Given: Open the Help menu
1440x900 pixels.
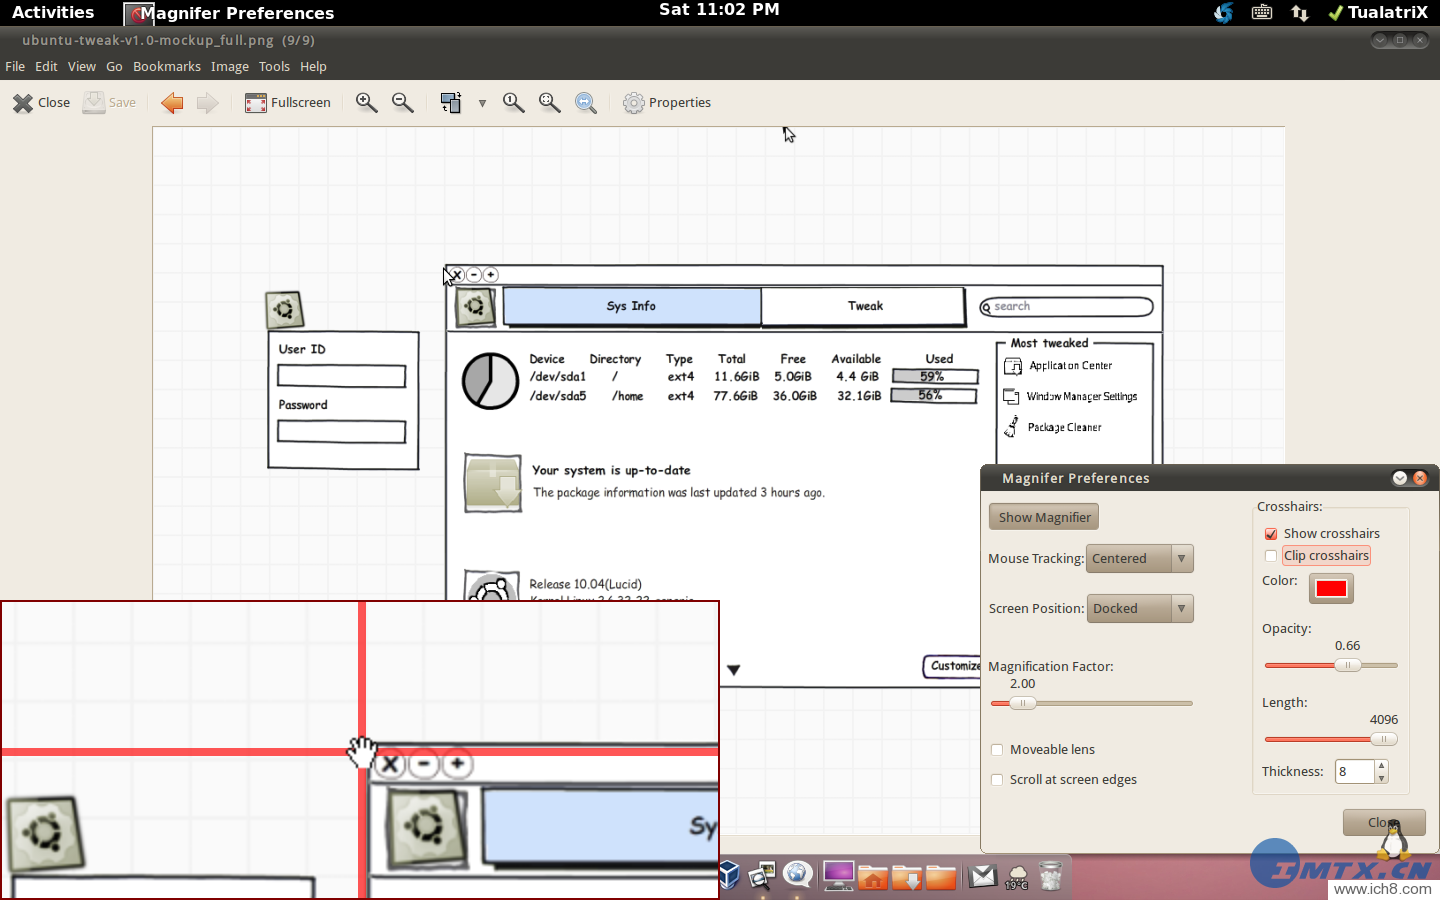Looking at the screenshot, I should tap(313, 67).
